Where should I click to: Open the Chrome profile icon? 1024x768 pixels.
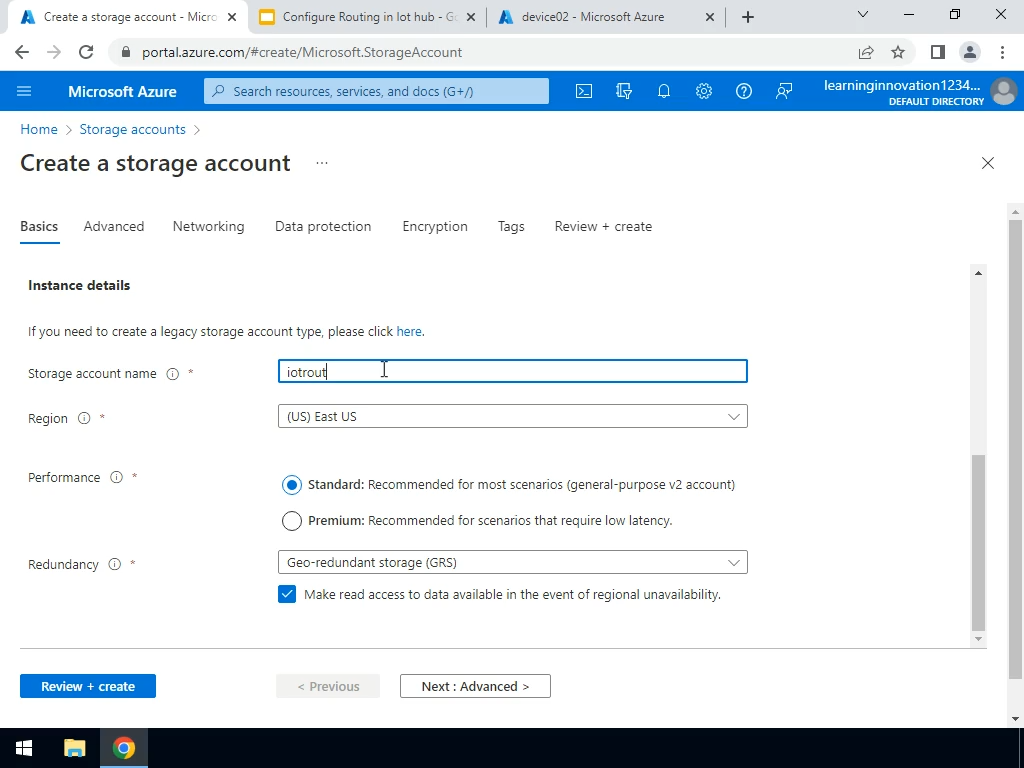970,52
